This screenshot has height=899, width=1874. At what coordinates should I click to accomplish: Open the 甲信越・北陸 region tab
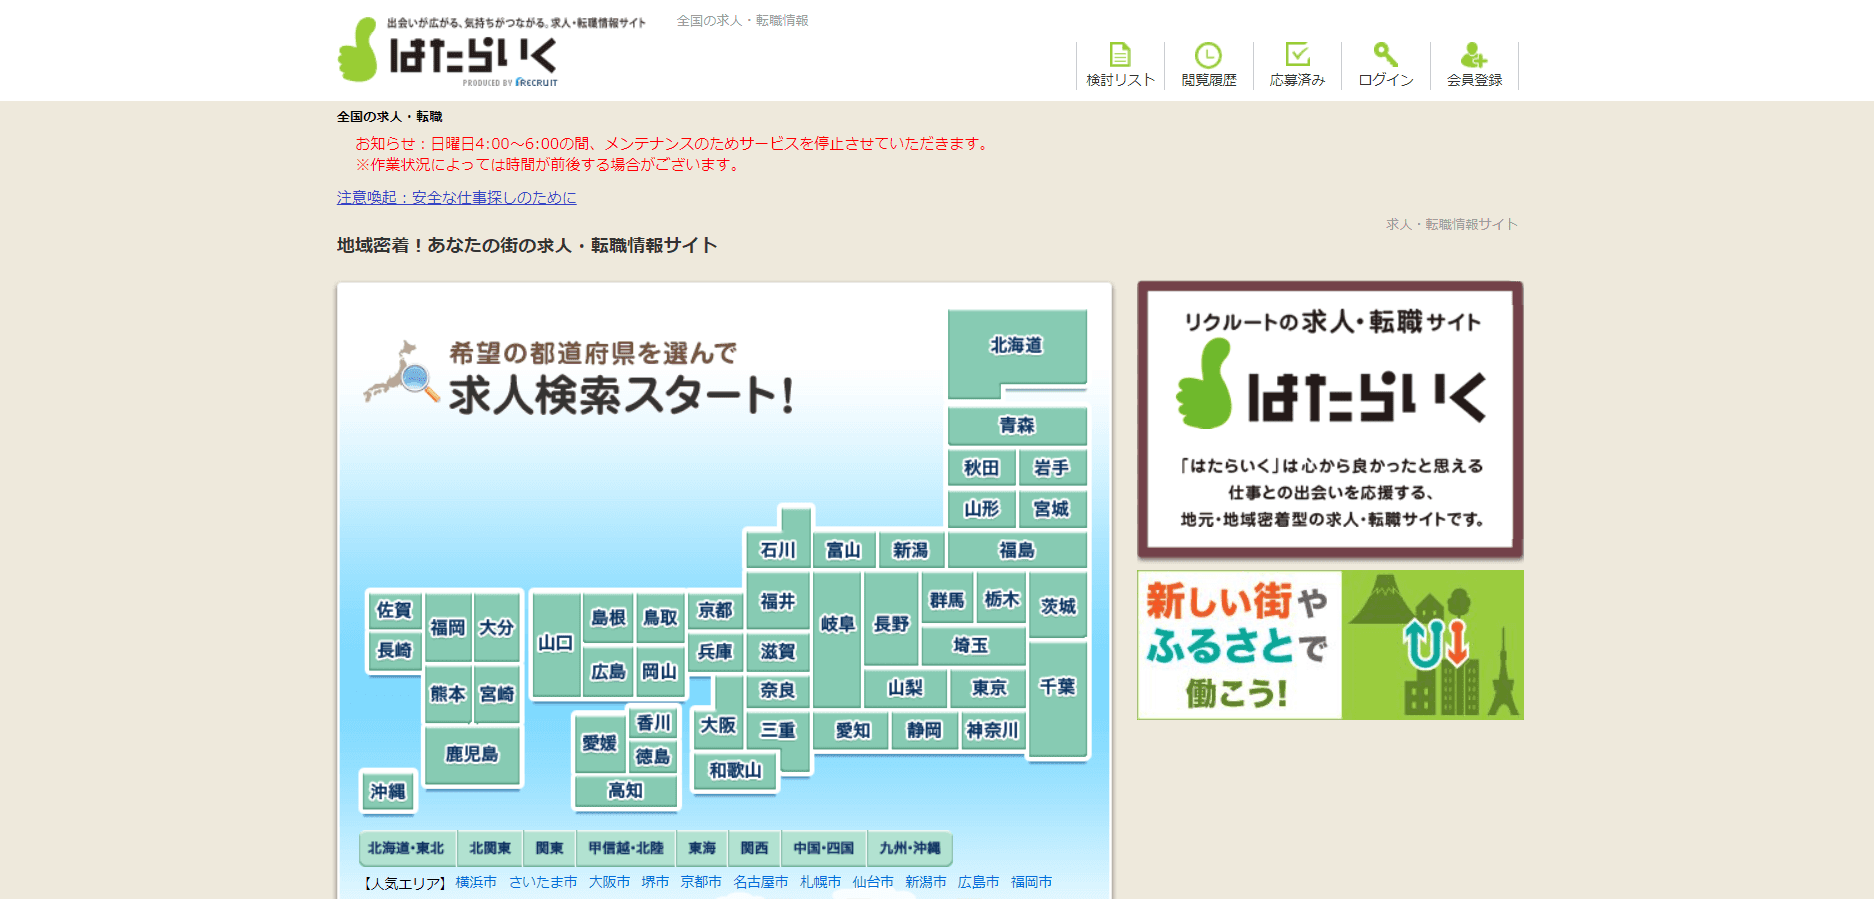626,848
